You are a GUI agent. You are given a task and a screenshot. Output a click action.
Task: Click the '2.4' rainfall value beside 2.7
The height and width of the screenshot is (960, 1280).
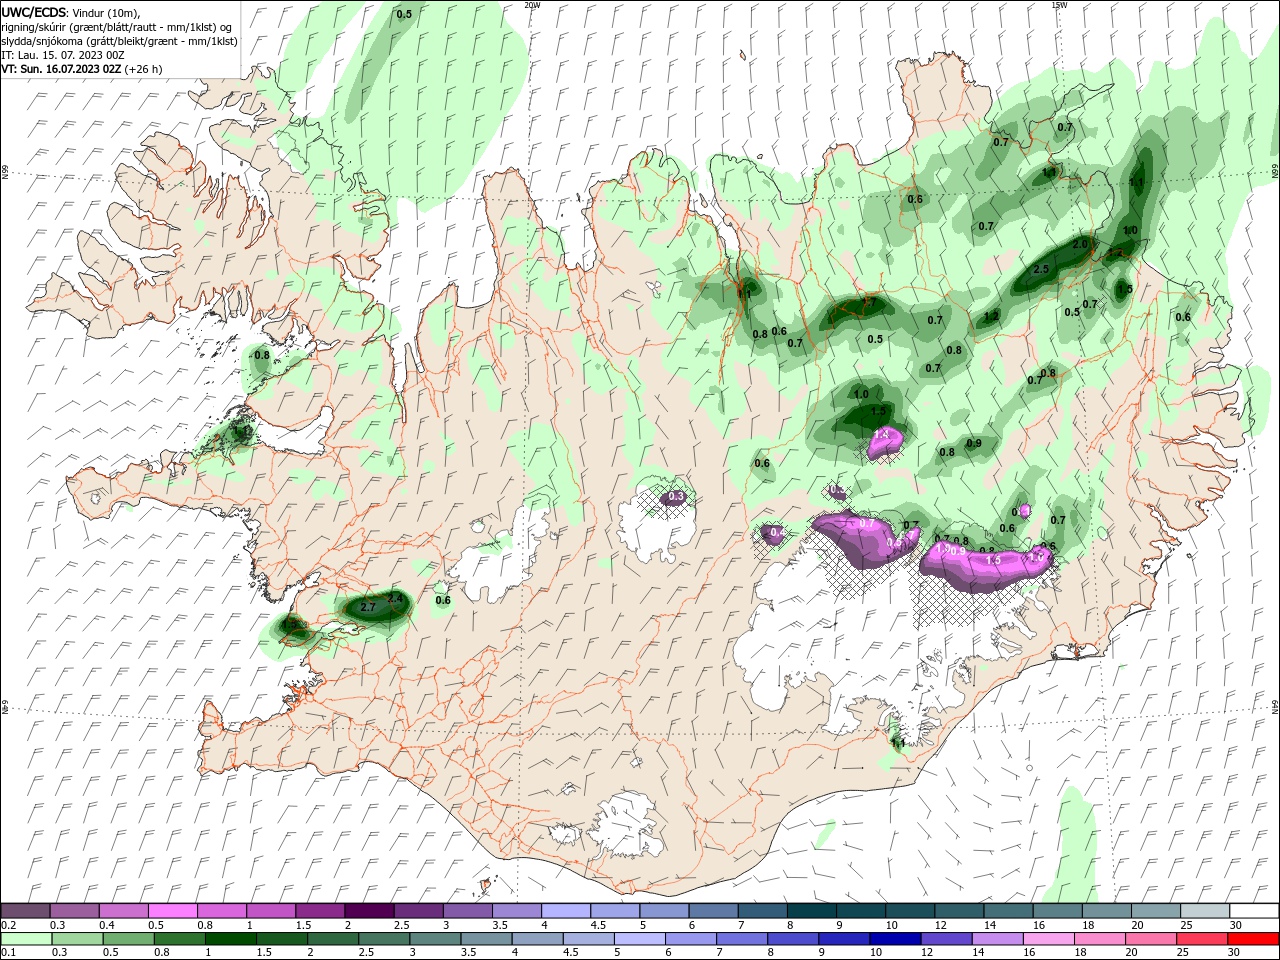pos(395,599)
